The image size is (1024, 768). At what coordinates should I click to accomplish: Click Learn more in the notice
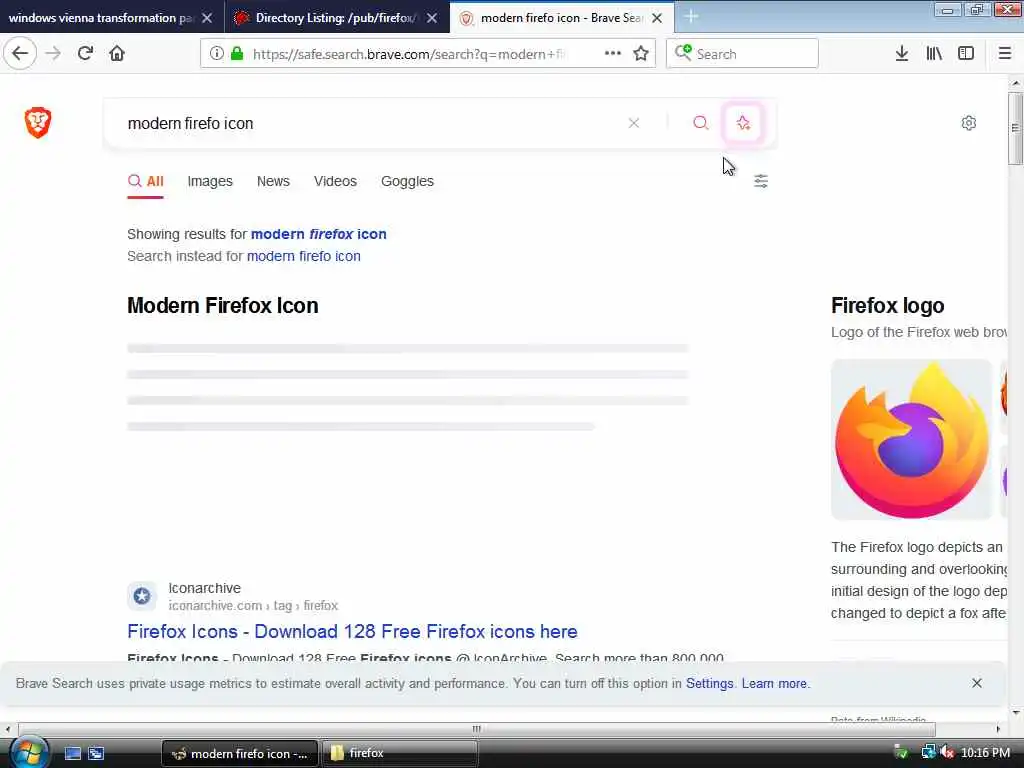pos(775,683)
